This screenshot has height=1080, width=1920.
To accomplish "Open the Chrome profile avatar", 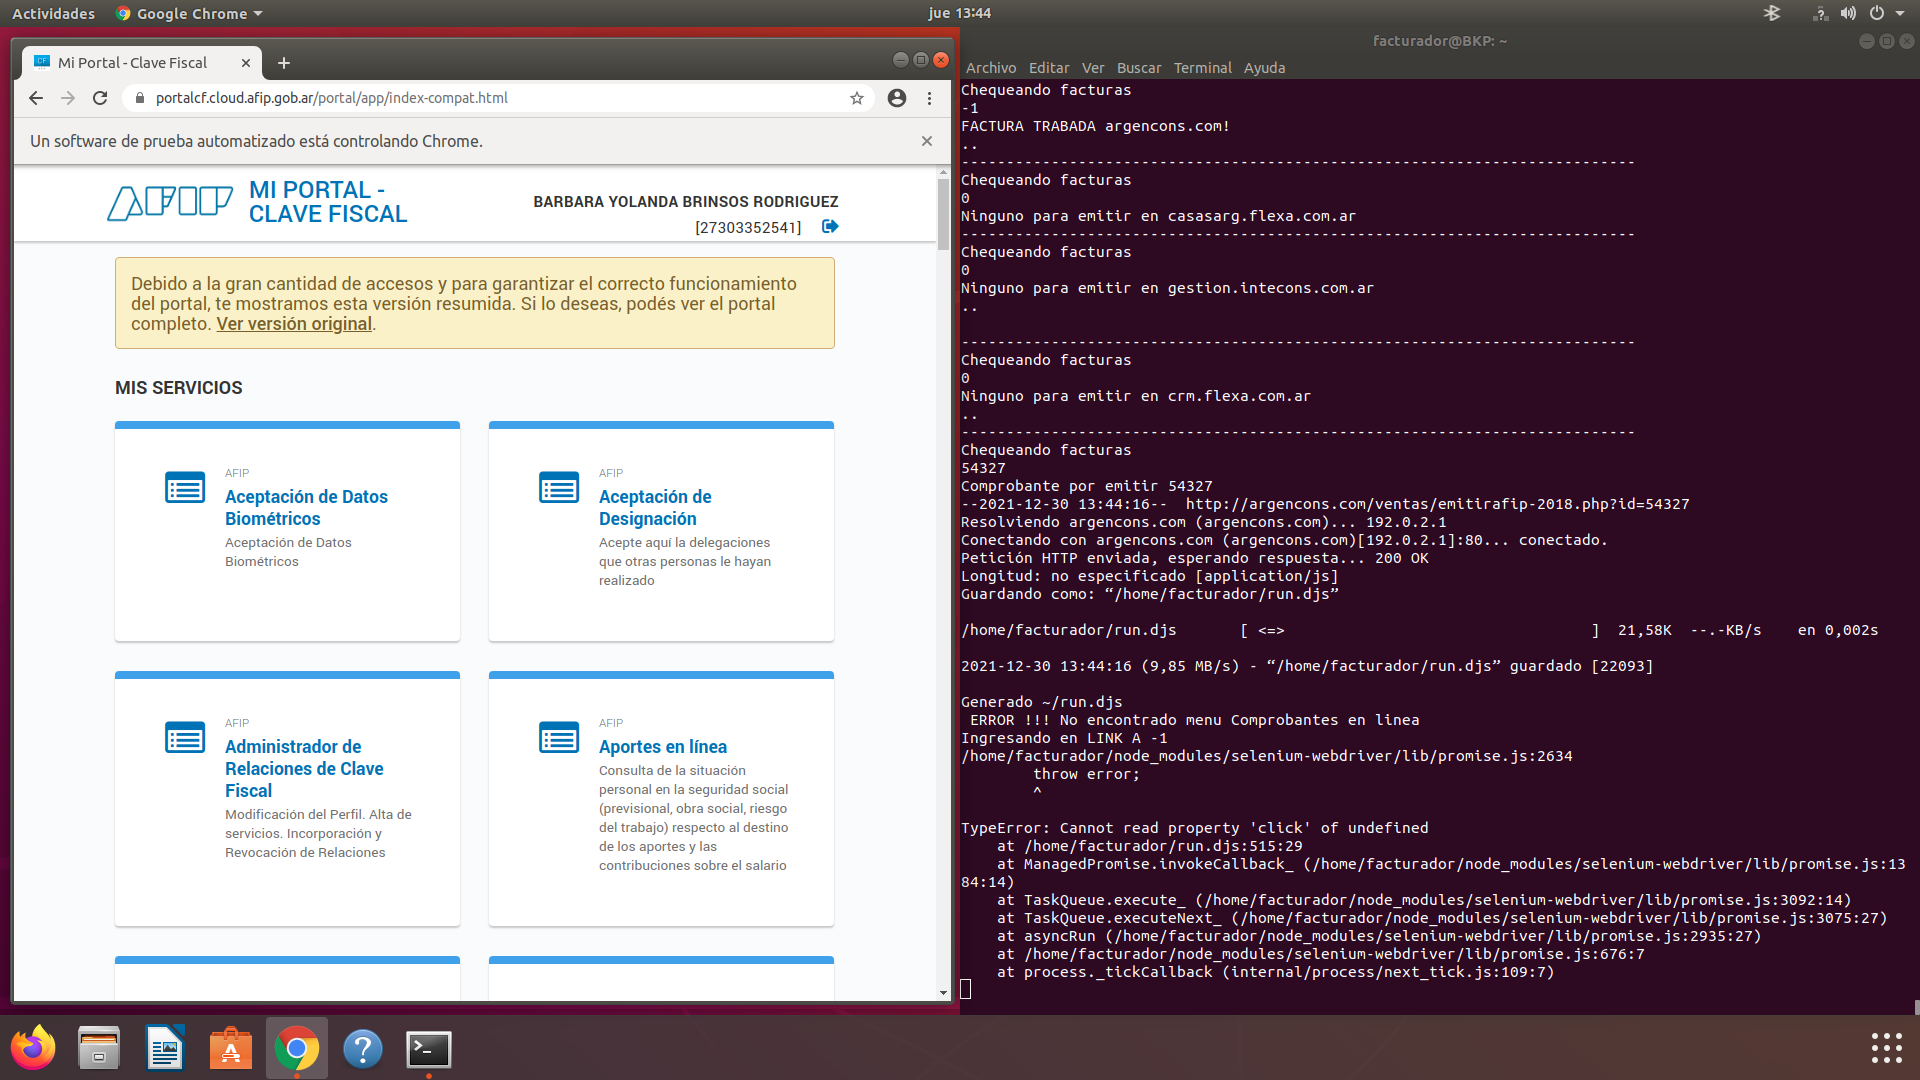I will tap(897, 98).
